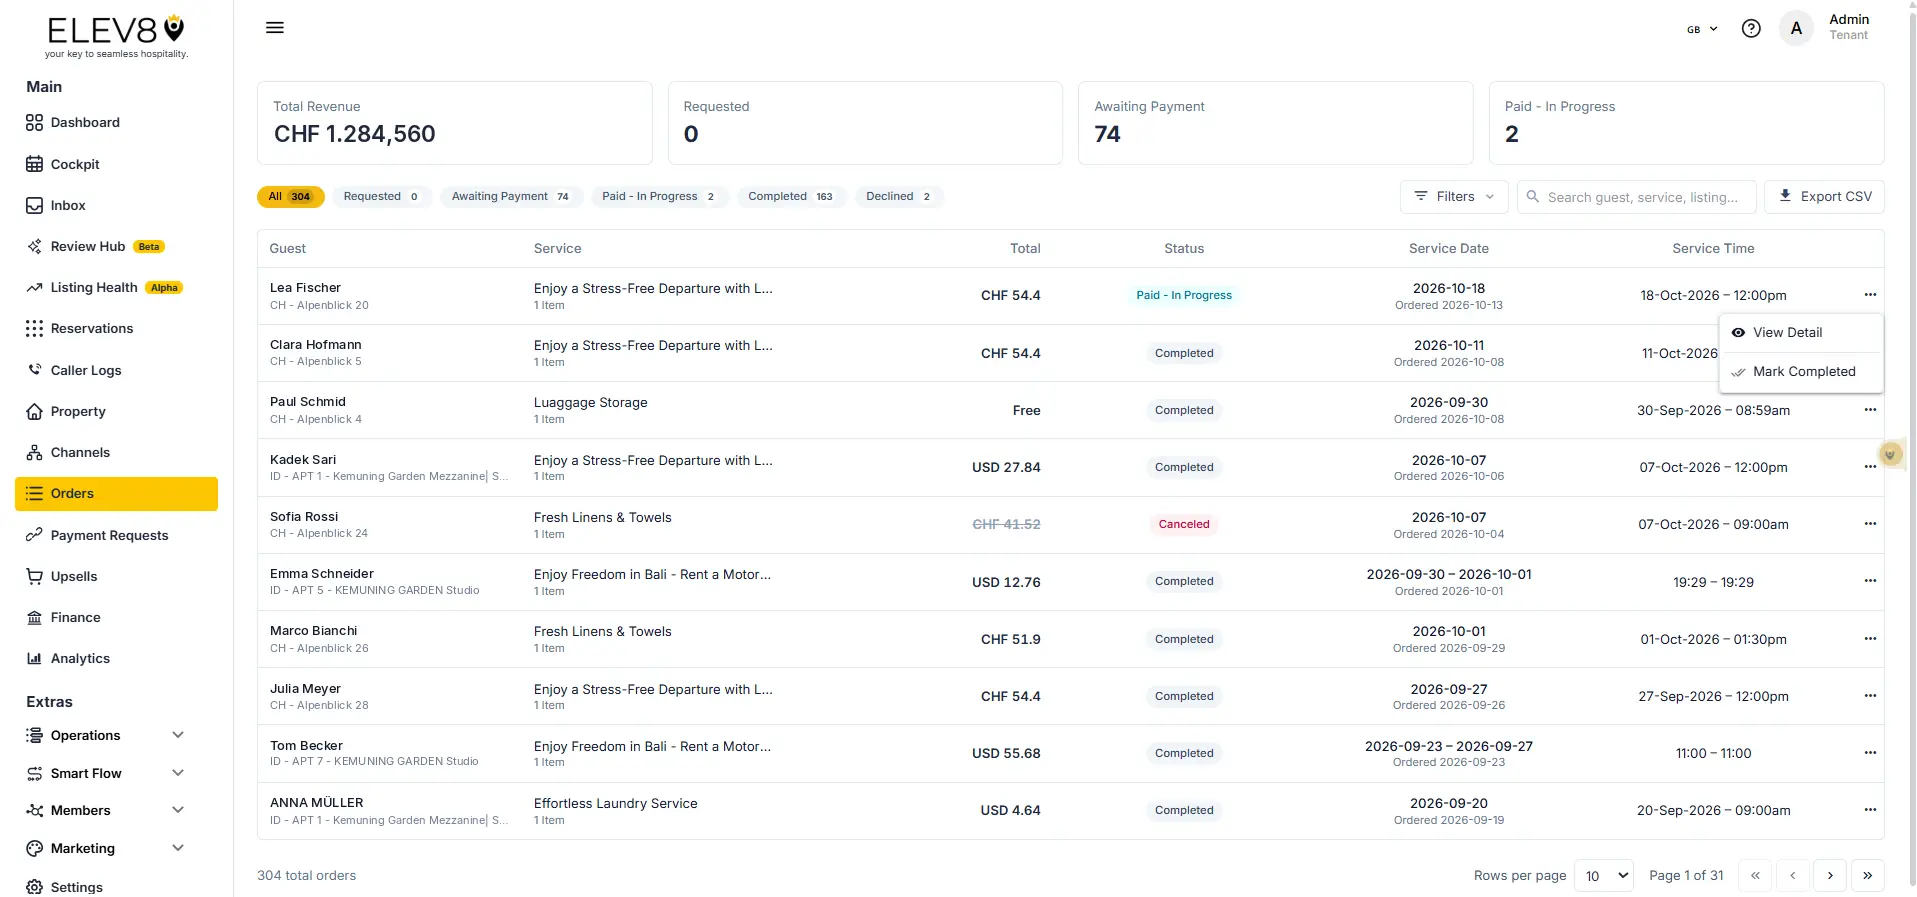Switch to the Awaiting Payment tab
1917x897 pixels.
[x=510, y=197]
